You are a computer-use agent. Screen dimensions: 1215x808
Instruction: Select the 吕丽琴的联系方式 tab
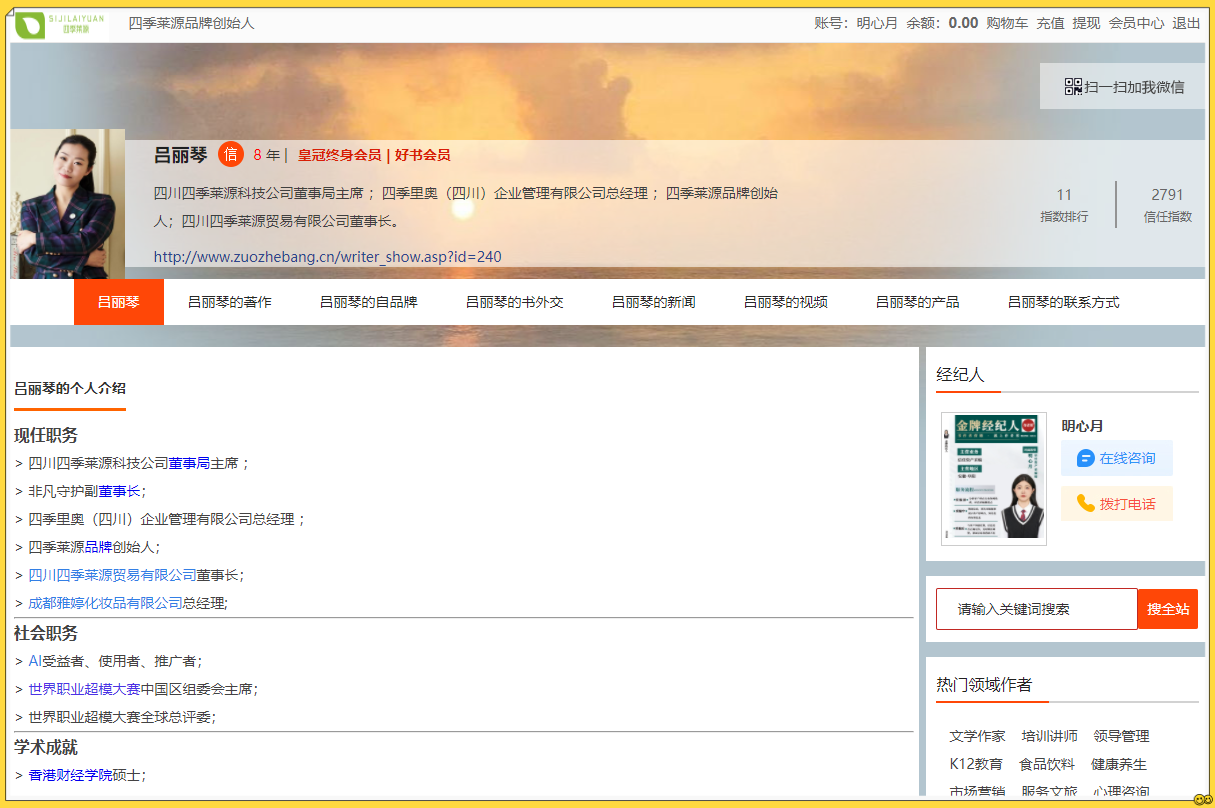pos(1063,302)
